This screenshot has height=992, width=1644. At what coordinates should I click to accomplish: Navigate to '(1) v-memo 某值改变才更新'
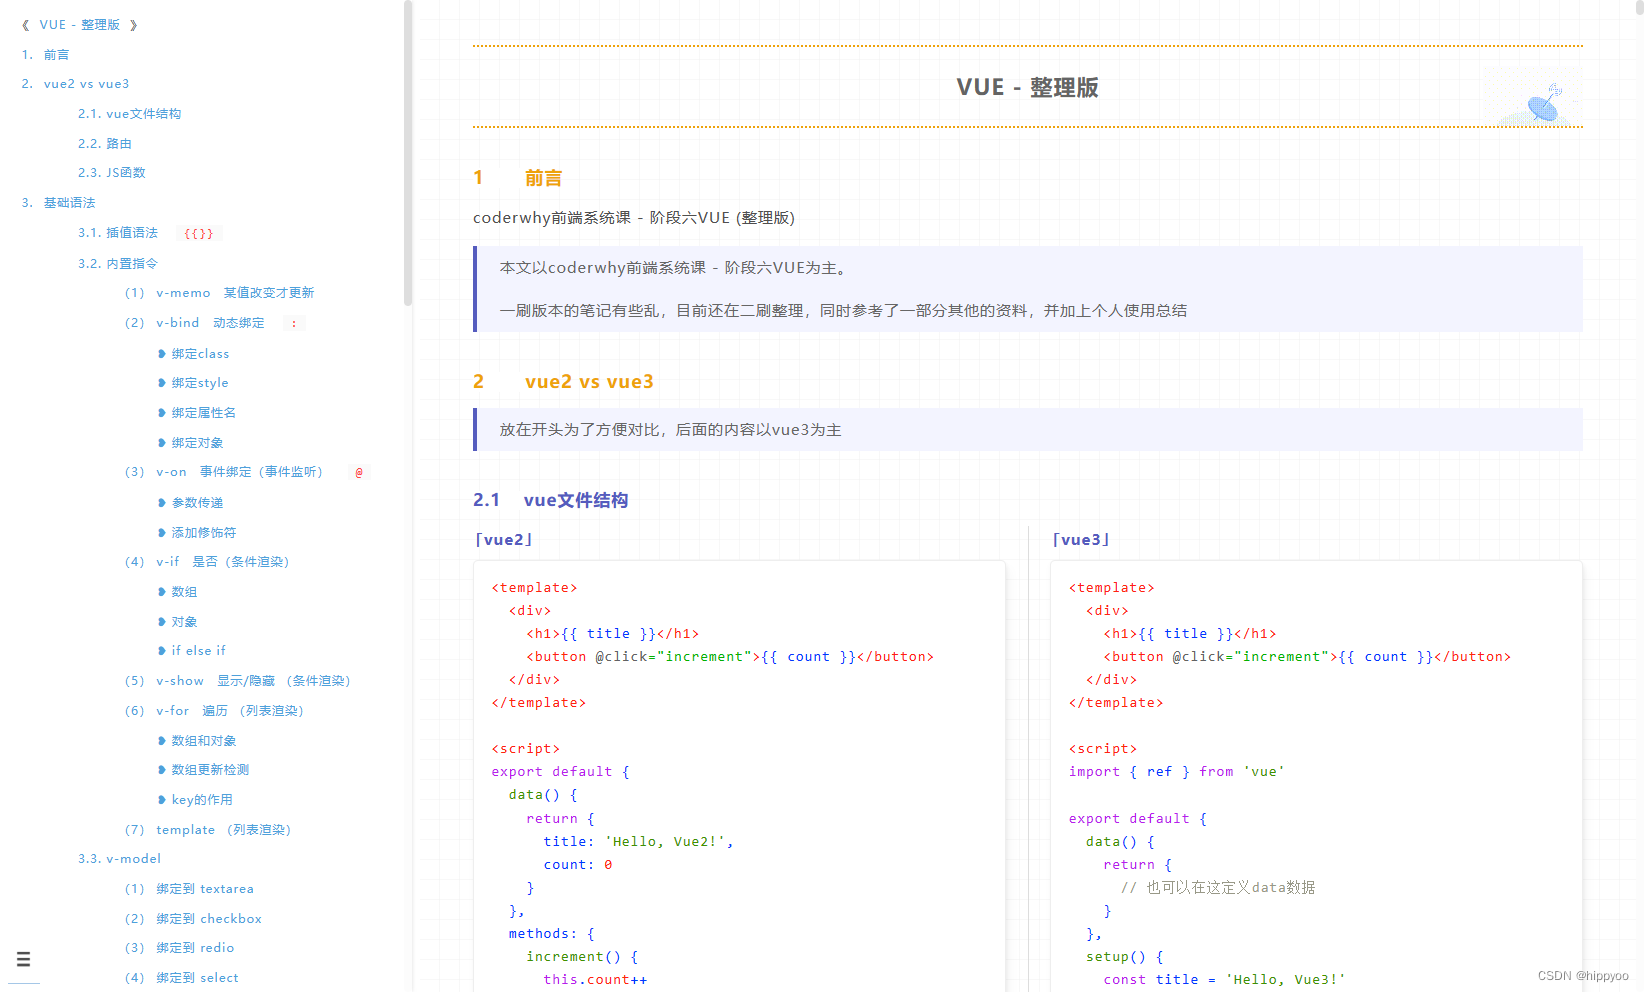(220, 293)
